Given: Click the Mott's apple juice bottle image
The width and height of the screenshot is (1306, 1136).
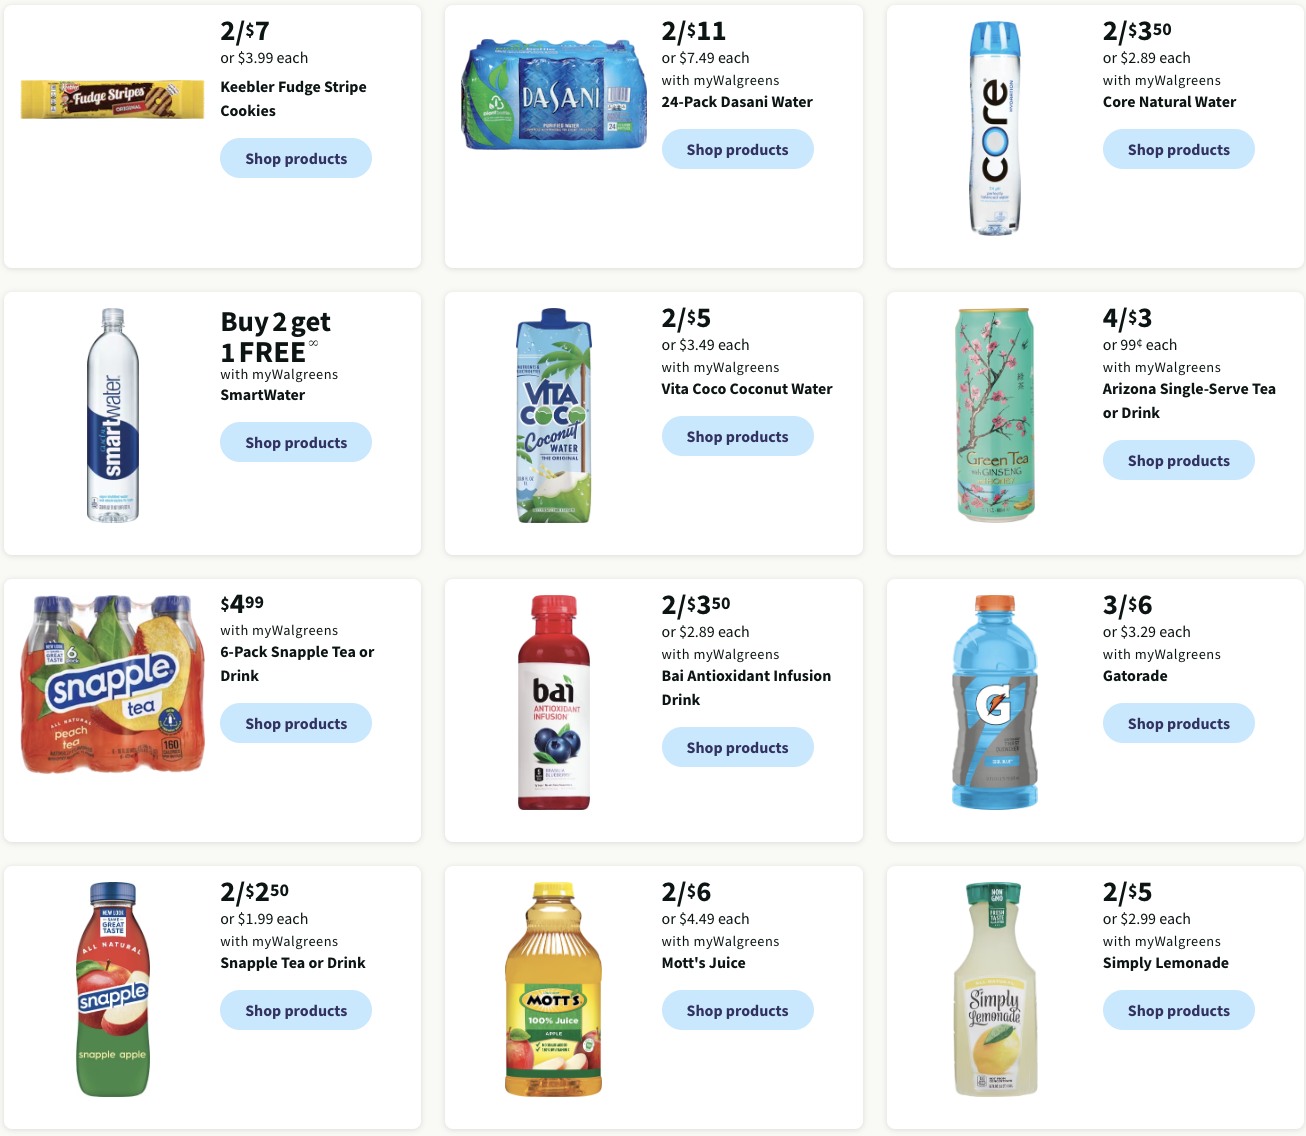Looking at the screenshot, I should pos(554,989).
